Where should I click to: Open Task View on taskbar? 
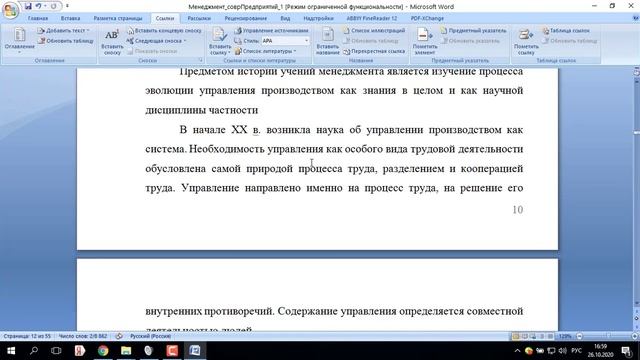56,351
